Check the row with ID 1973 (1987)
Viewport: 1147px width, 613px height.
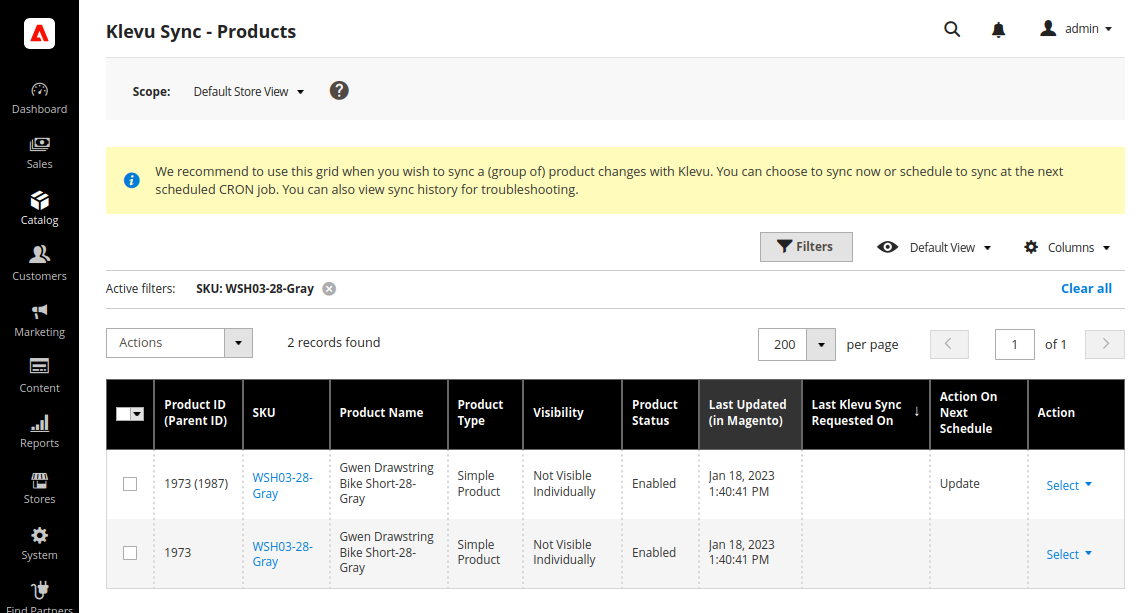point(130,484)
